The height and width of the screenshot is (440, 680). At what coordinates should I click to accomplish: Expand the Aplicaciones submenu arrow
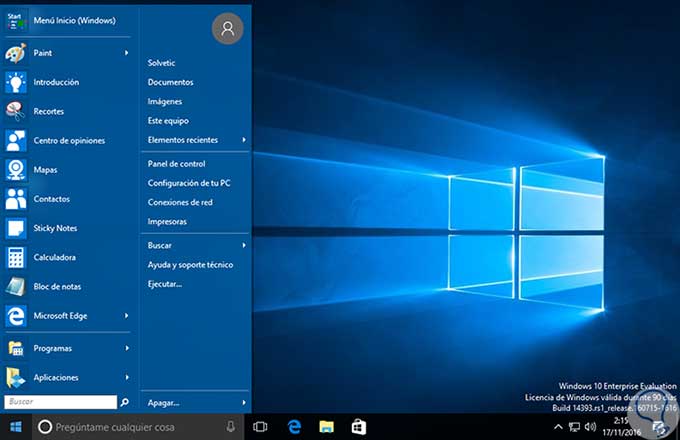pos(127,377)
